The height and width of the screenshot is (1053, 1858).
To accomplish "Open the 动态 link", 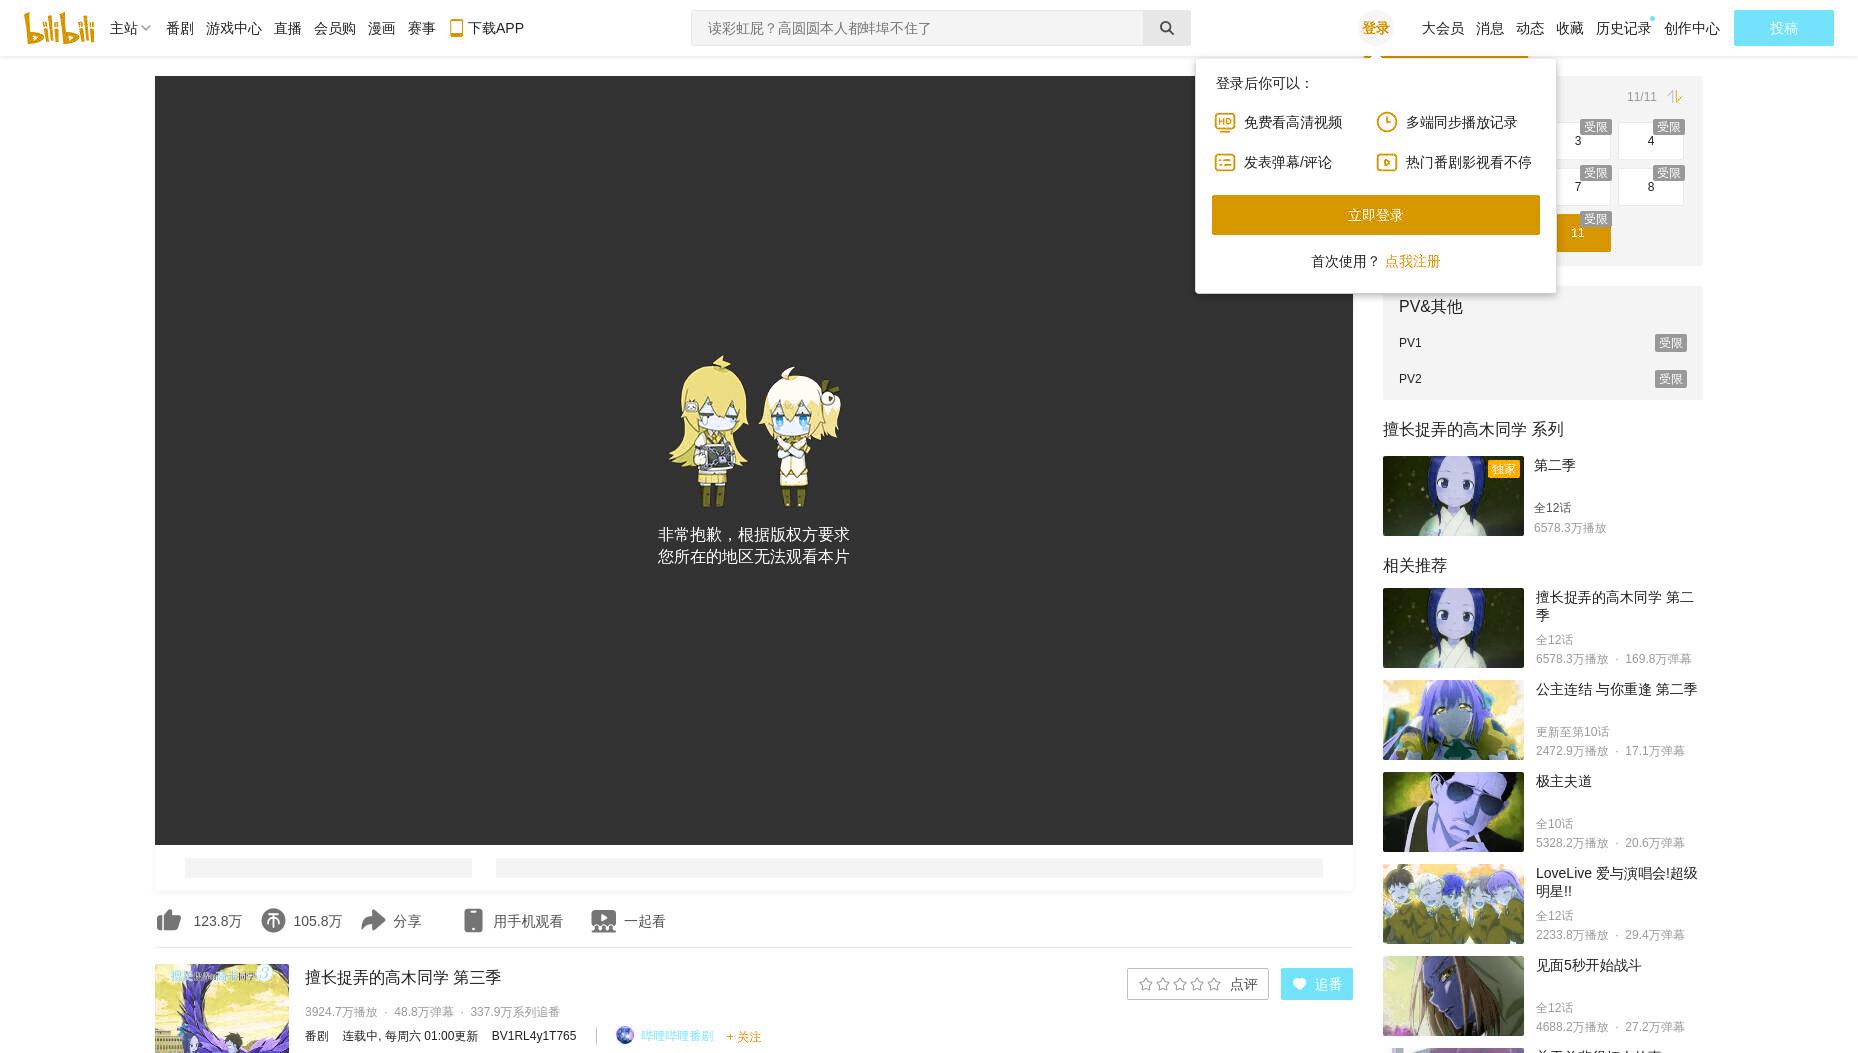I will coord(1530,28).
